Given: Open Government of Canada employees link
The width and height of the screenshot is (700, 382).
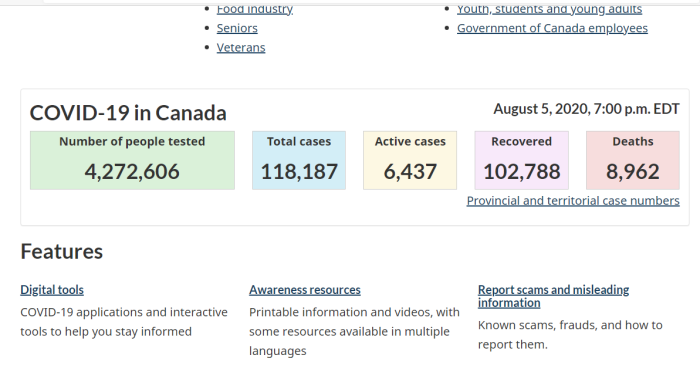Looking at the screenshot, I should 552,28.
